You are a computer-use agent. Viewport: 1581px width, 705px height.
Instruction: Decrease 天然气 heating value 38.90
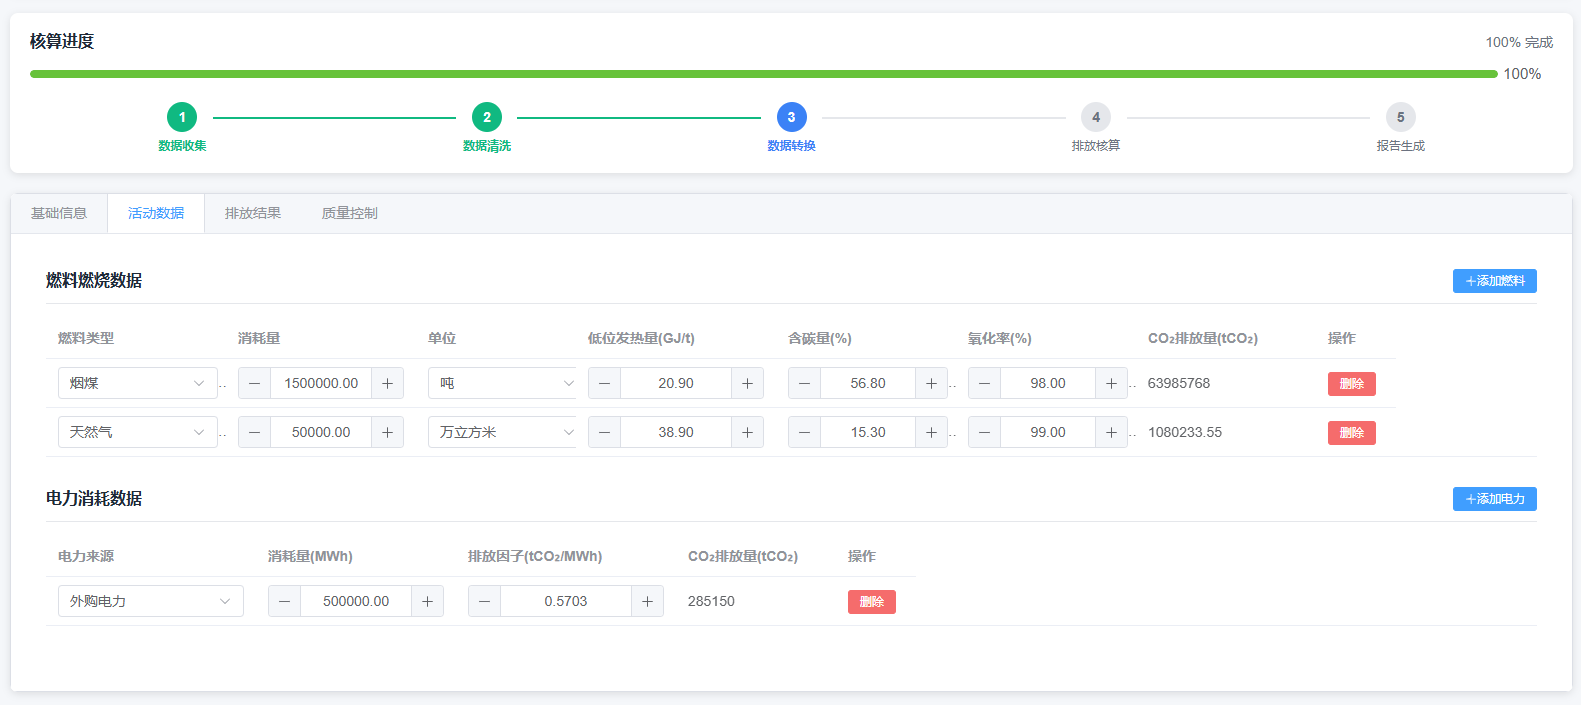coord(604,432)
